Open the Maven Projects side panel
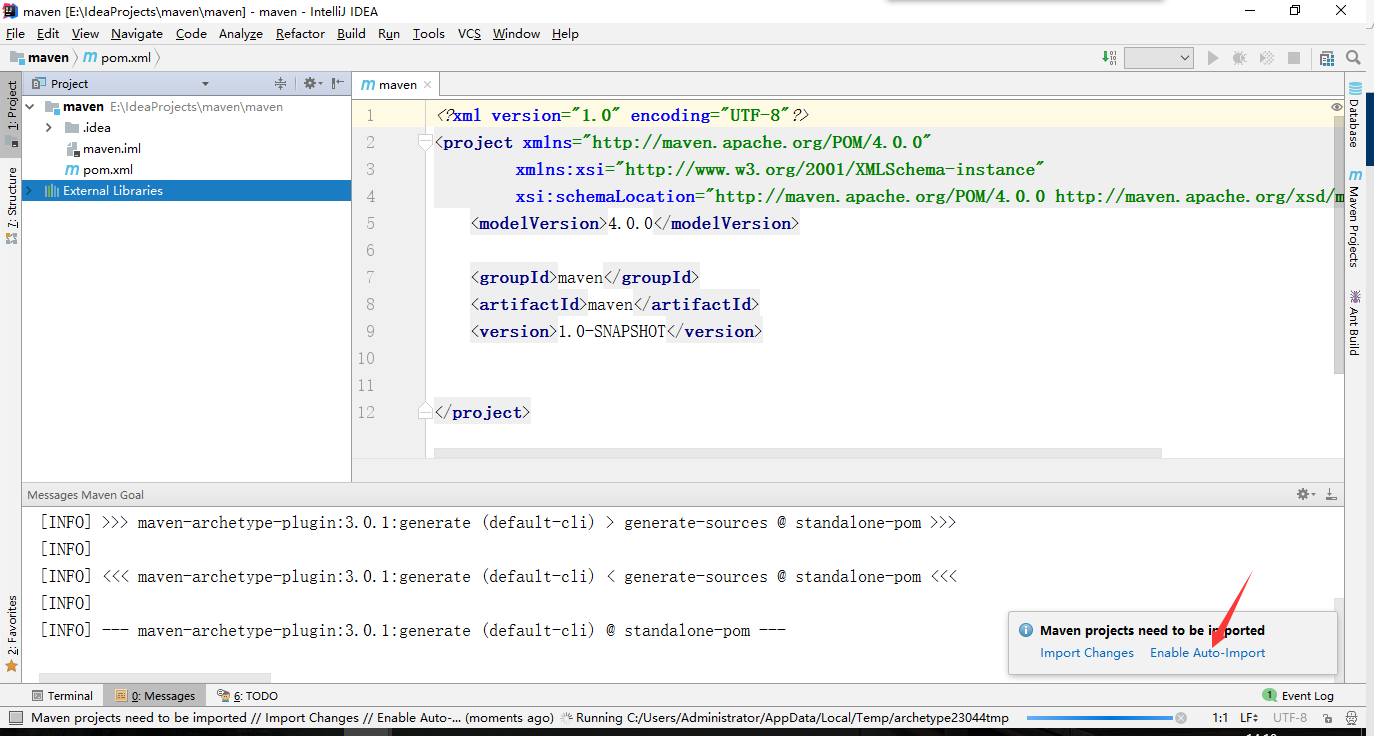This screenshot has height=736, width=1374. 1354,220
